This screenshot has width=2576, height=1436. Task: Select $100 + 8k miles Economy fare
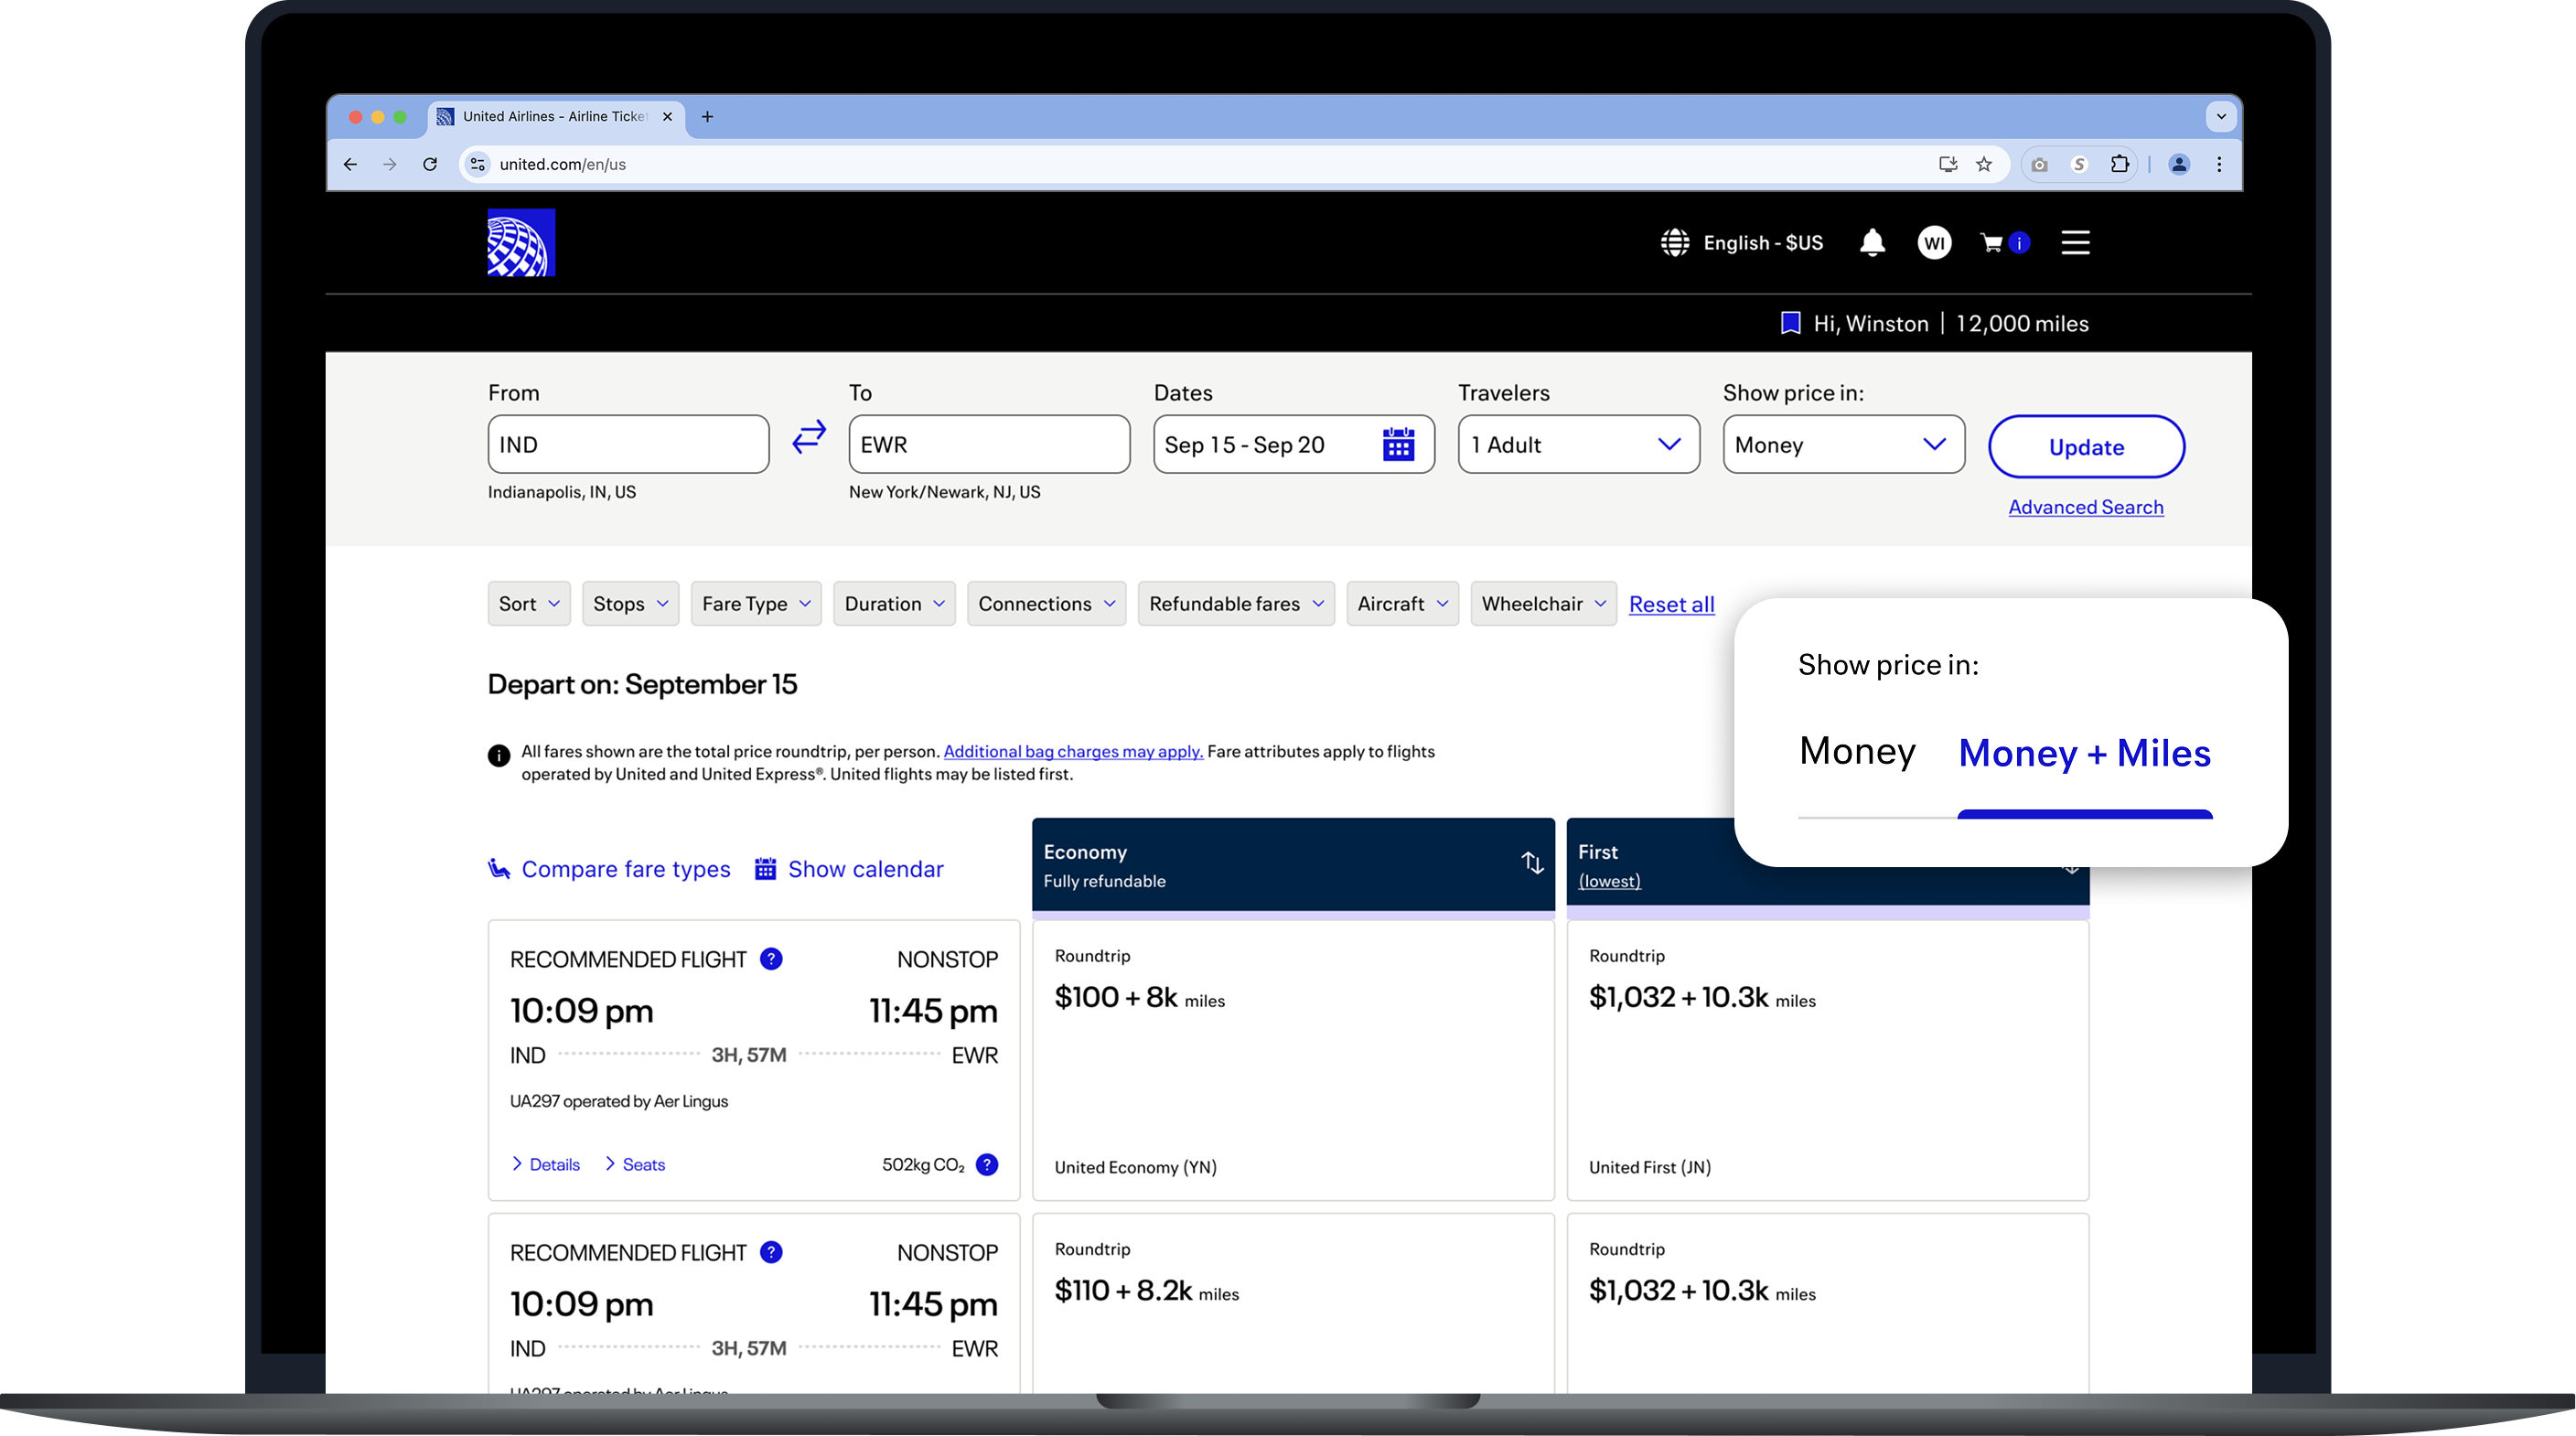(x=1293, y=1060)
